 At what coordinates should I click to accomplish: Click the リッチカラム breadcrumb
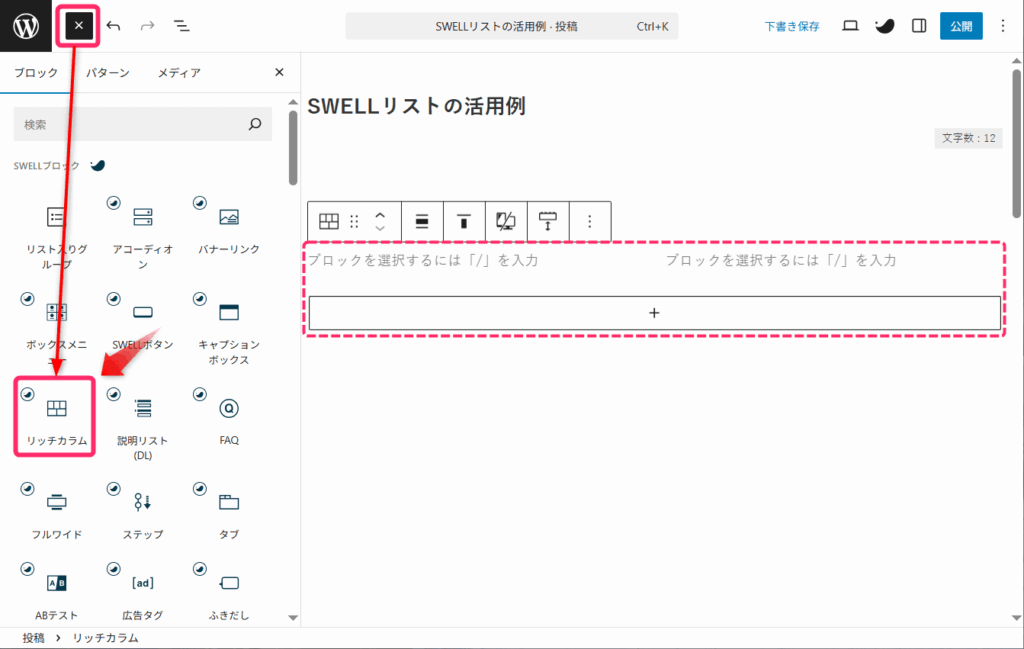point(105,638)
